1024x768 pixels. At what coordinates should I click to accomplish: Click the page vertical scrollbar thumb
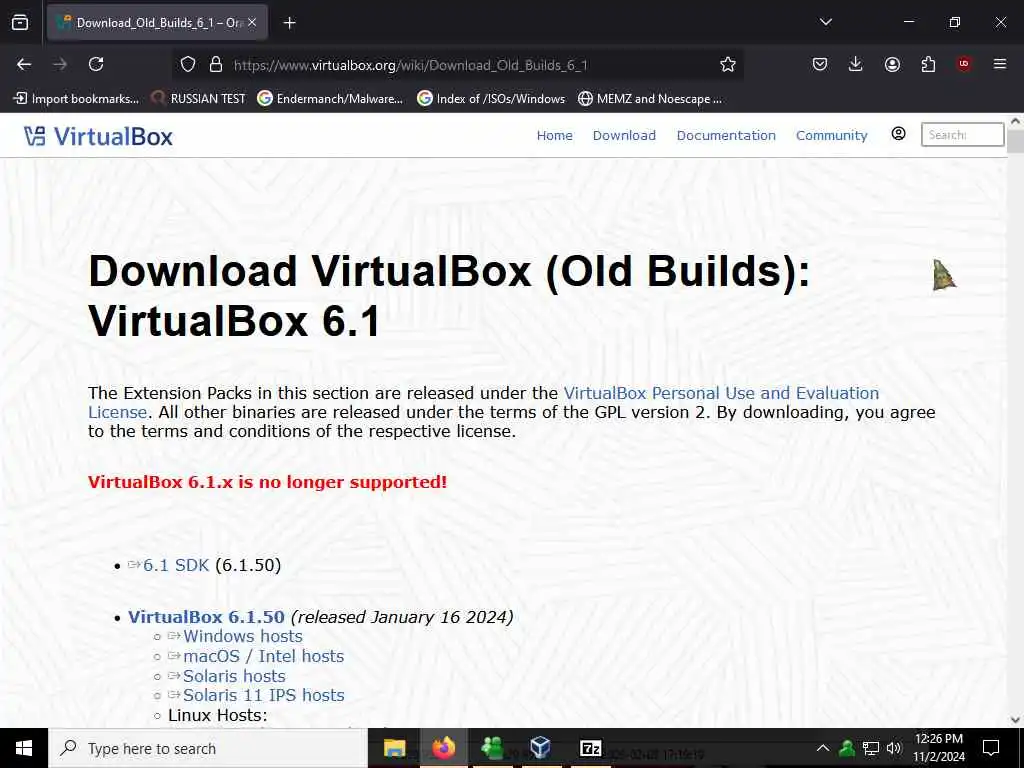click(x=1016, y=141)
